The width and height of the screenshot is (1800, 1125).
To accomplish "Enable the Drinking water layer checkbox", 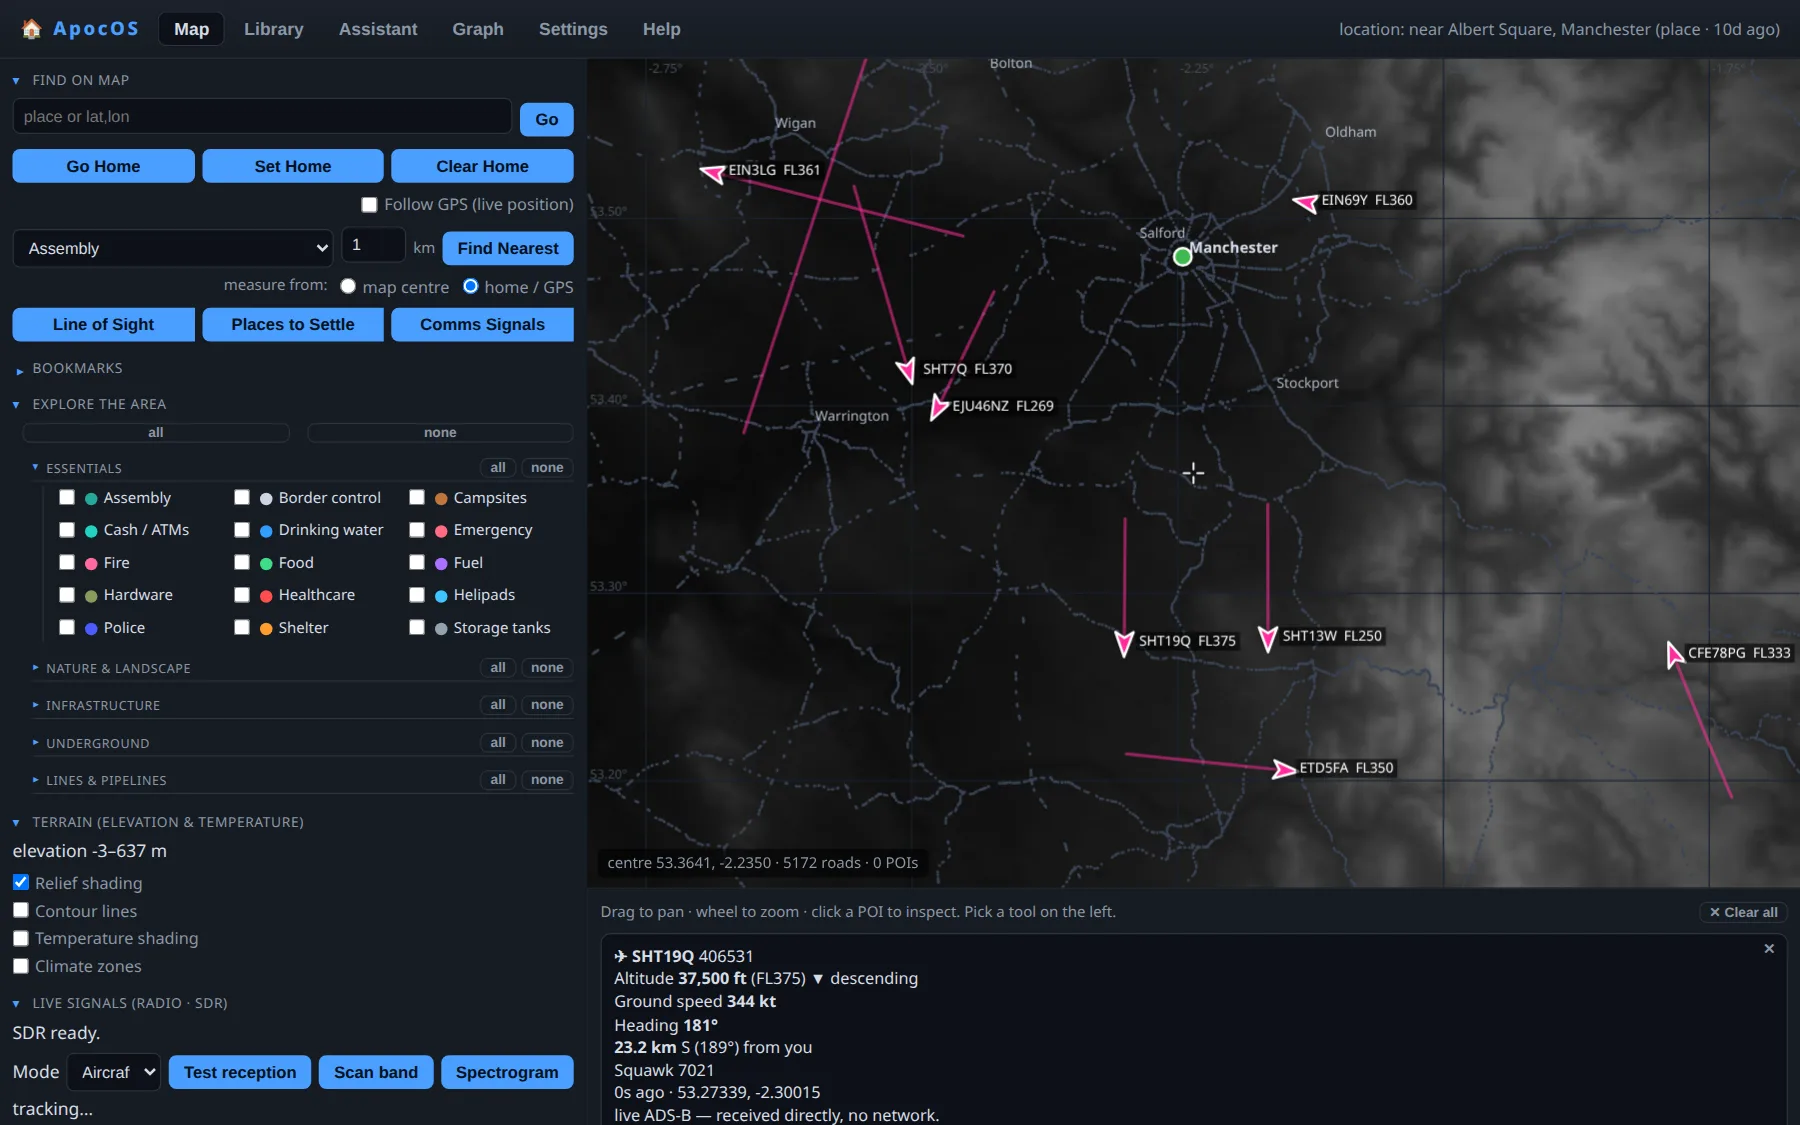I will click(242, 530).
